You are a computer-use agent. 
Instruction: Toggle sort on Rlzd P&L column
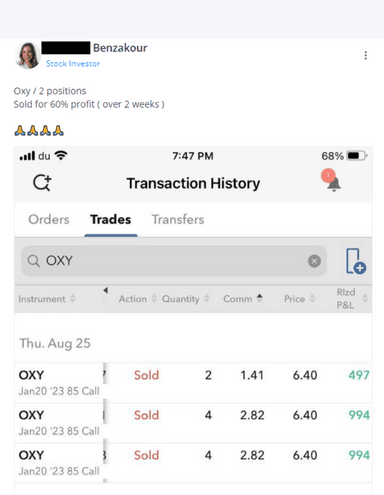click(x=352, y=299)
